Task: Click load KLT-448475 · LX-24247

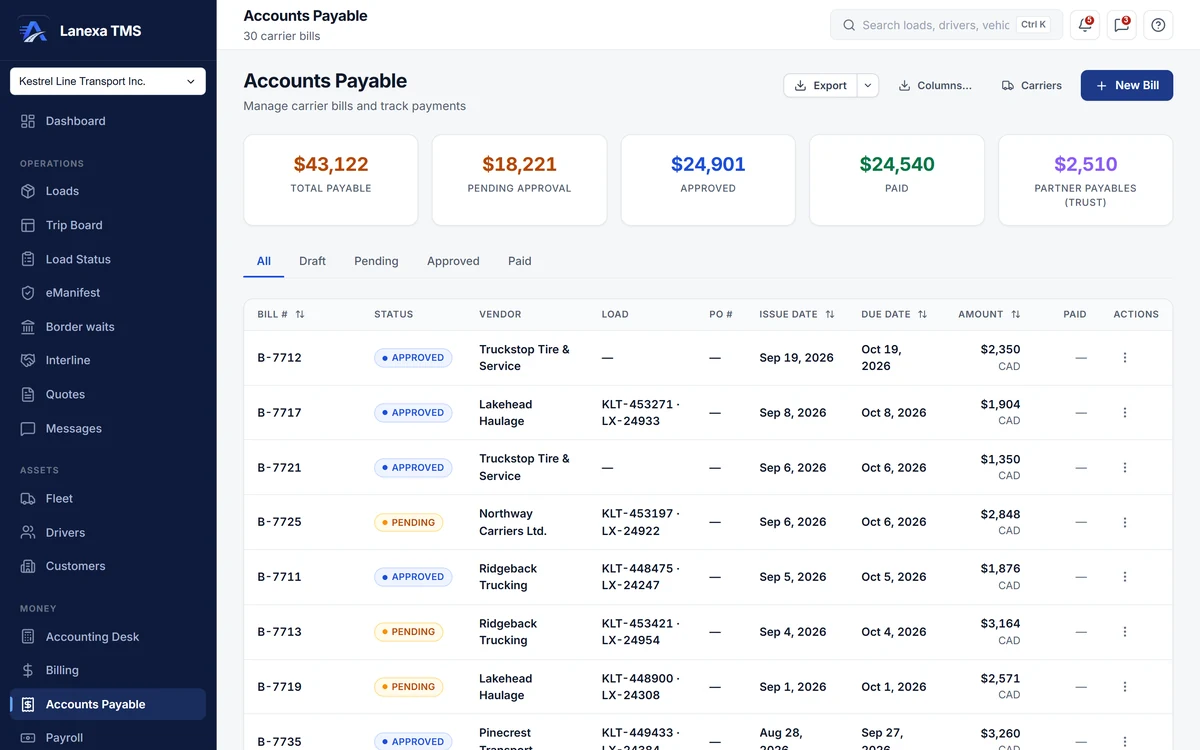Action: pos(641,577)
